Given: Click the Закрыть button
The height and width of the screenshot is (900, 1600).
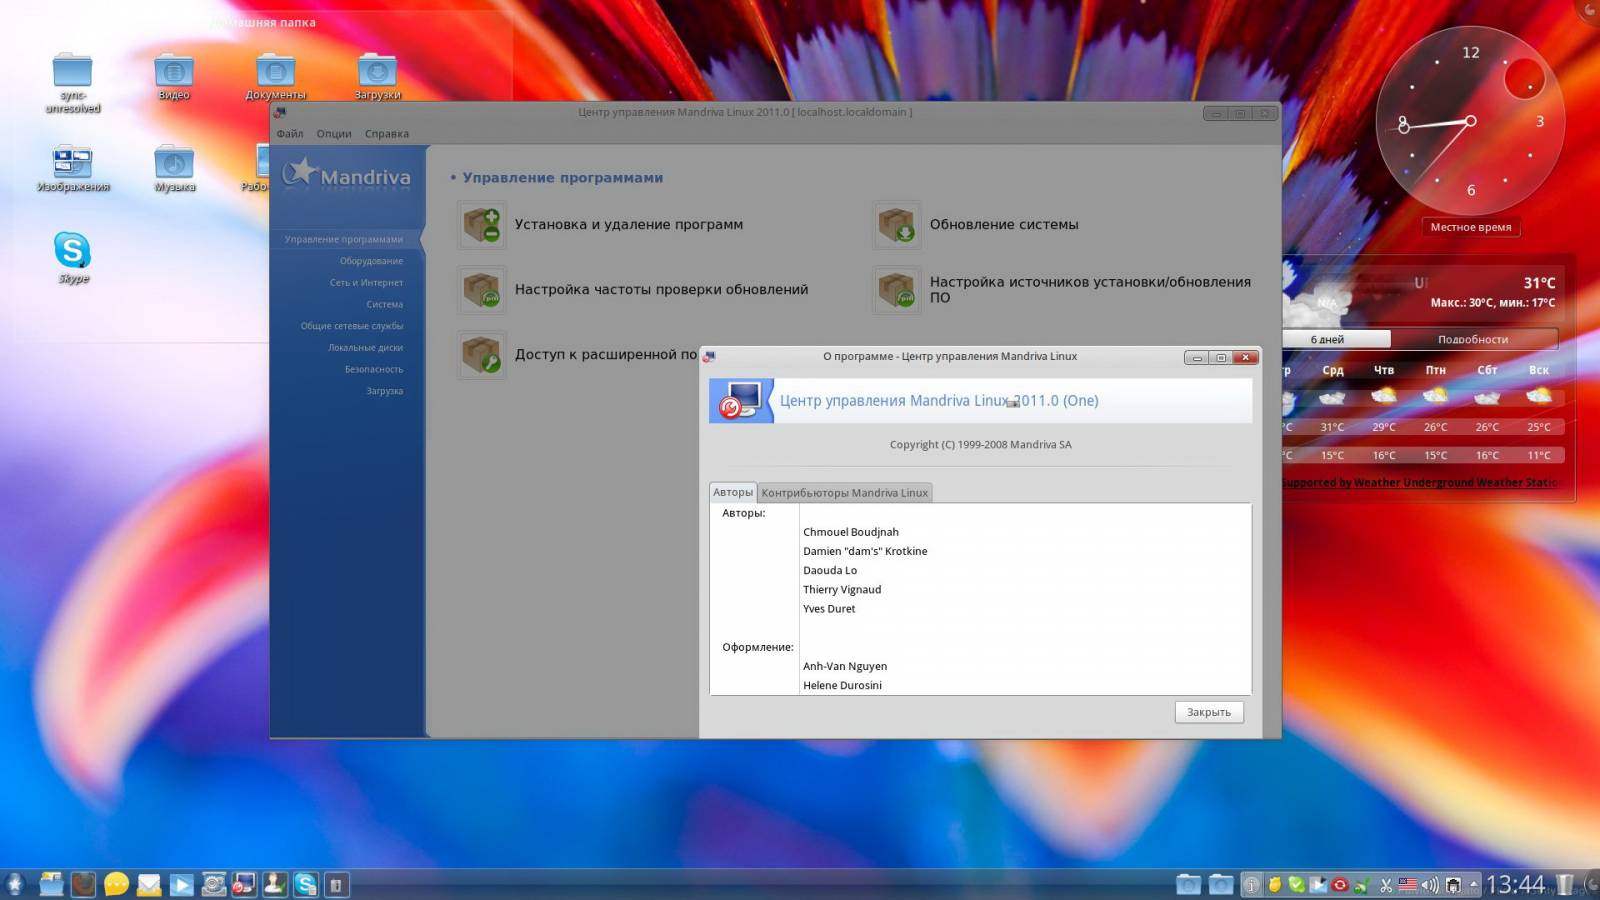Looking at the screenshot, I should coord(1209,712).
